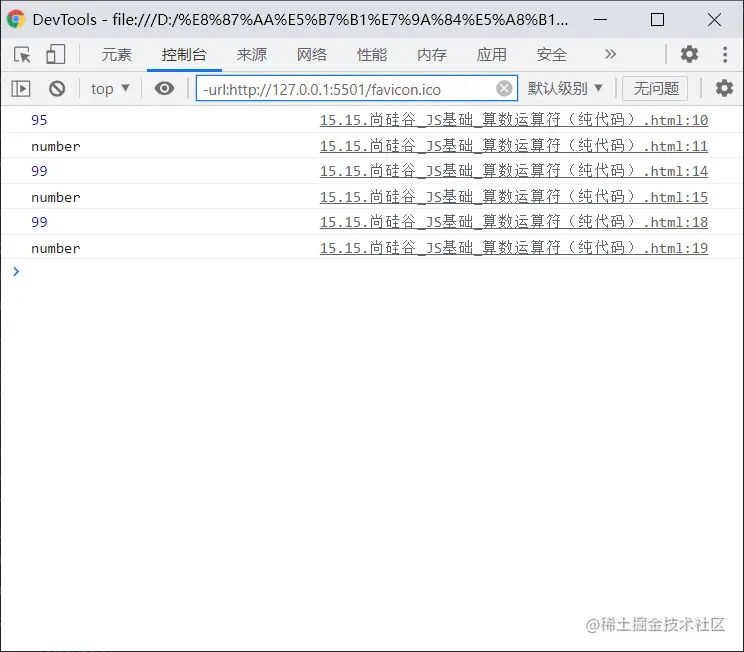Image resolution: width=744 pixels, height=652 pixels.
Task: Clear the filter text with X icon
Action: click(x=504, y=89)
